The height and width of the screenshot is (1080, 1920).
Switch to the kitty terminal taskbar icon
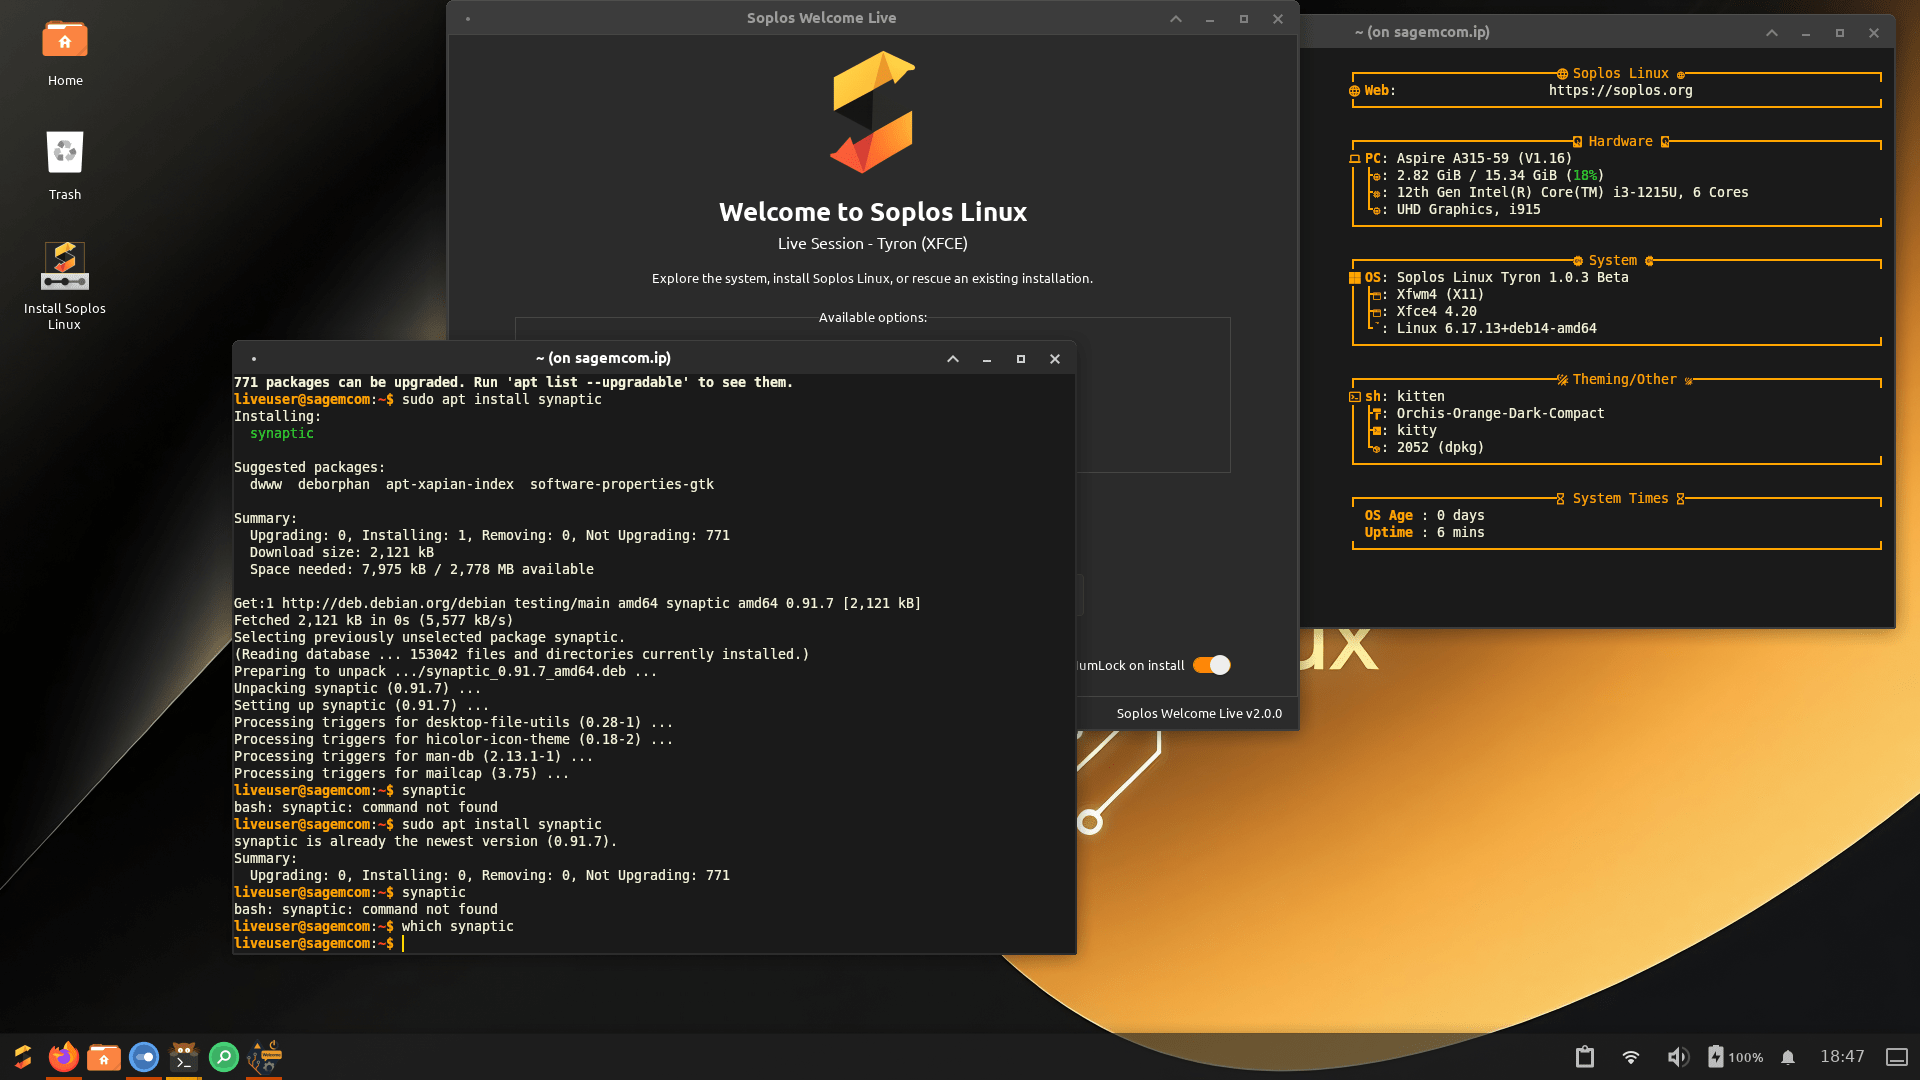click(184, 1057)
